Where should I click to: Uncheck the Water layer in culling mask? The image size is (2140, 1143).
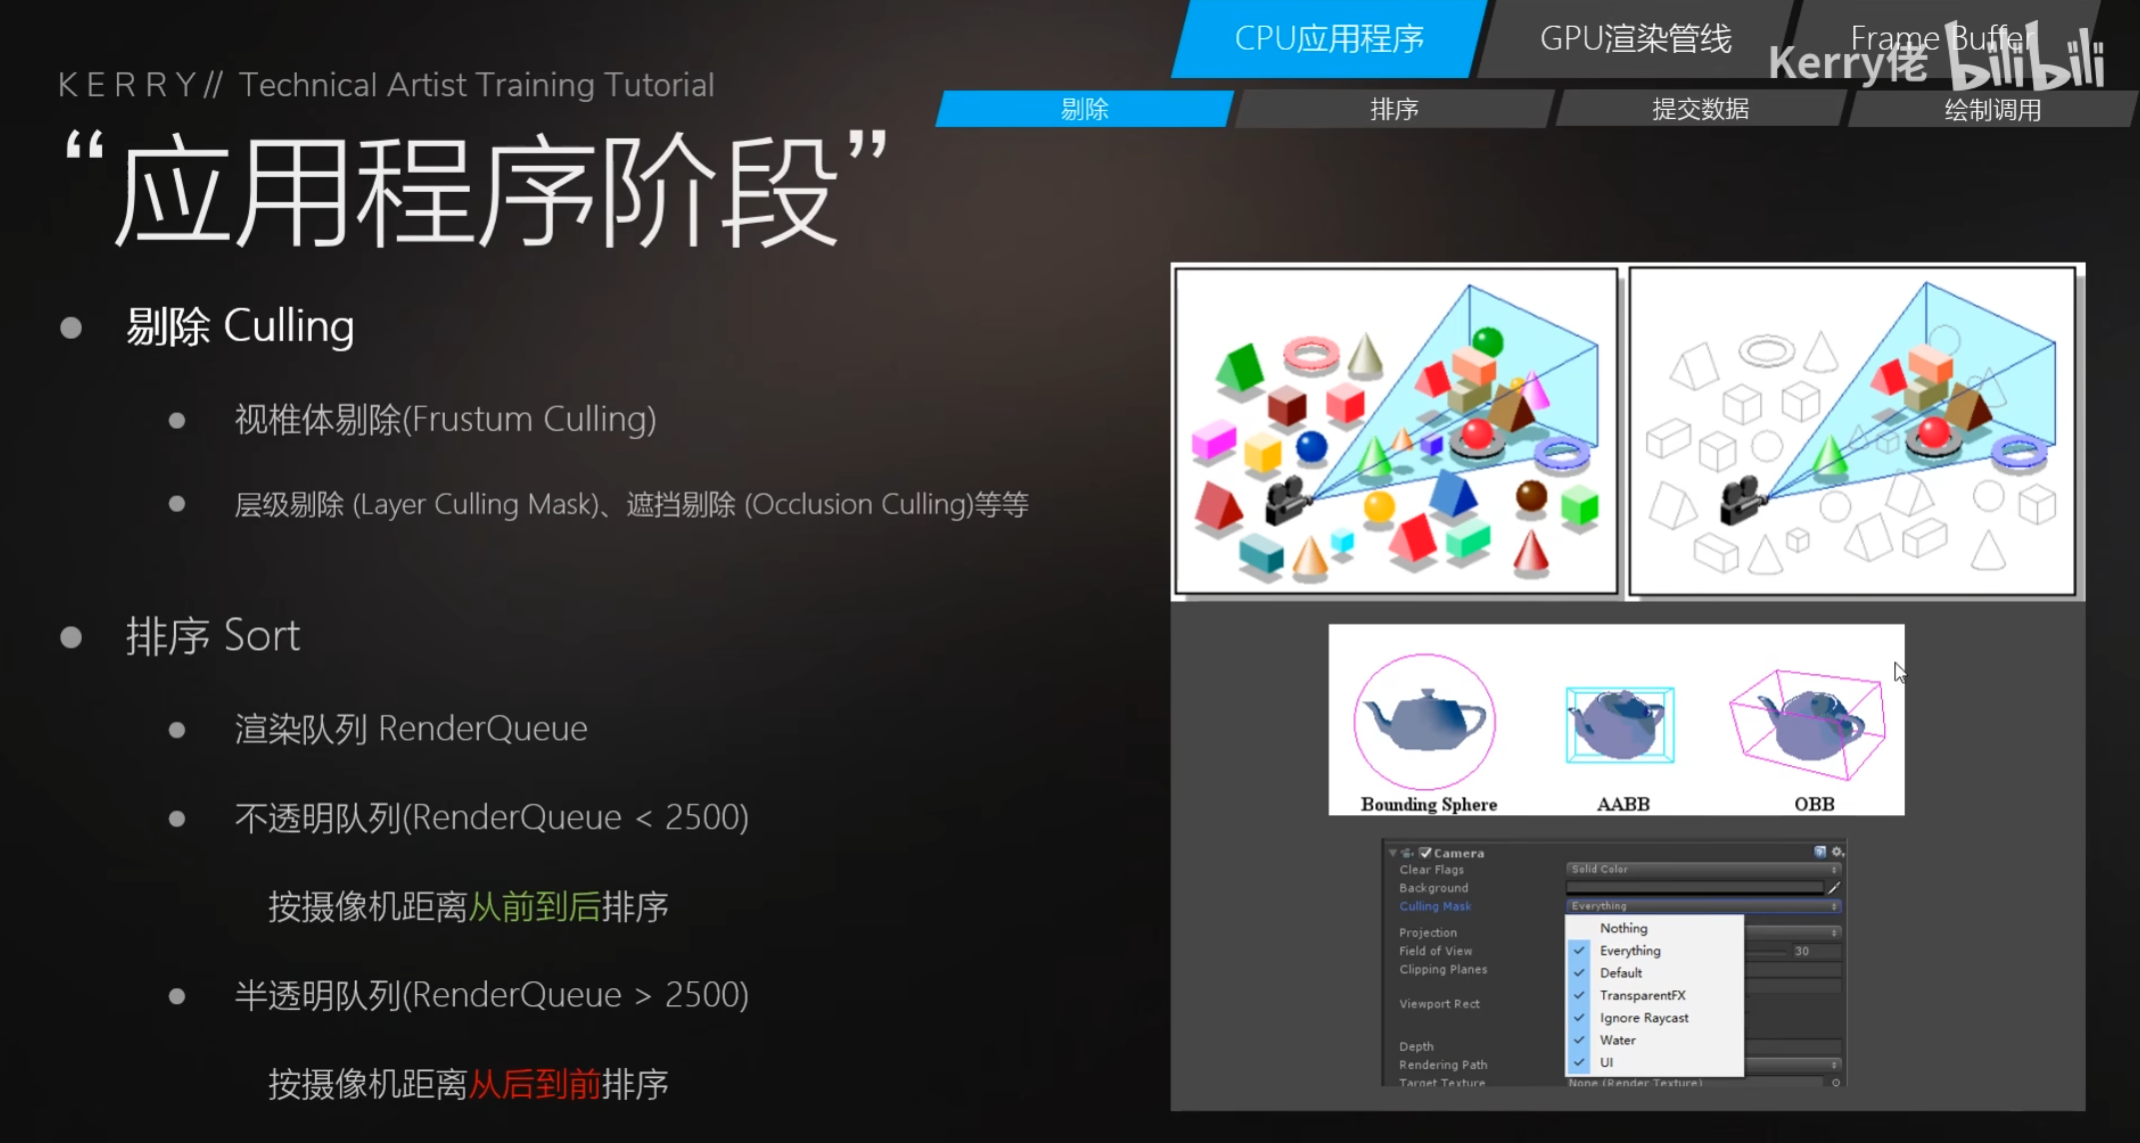click(x=1617, y=1040)
